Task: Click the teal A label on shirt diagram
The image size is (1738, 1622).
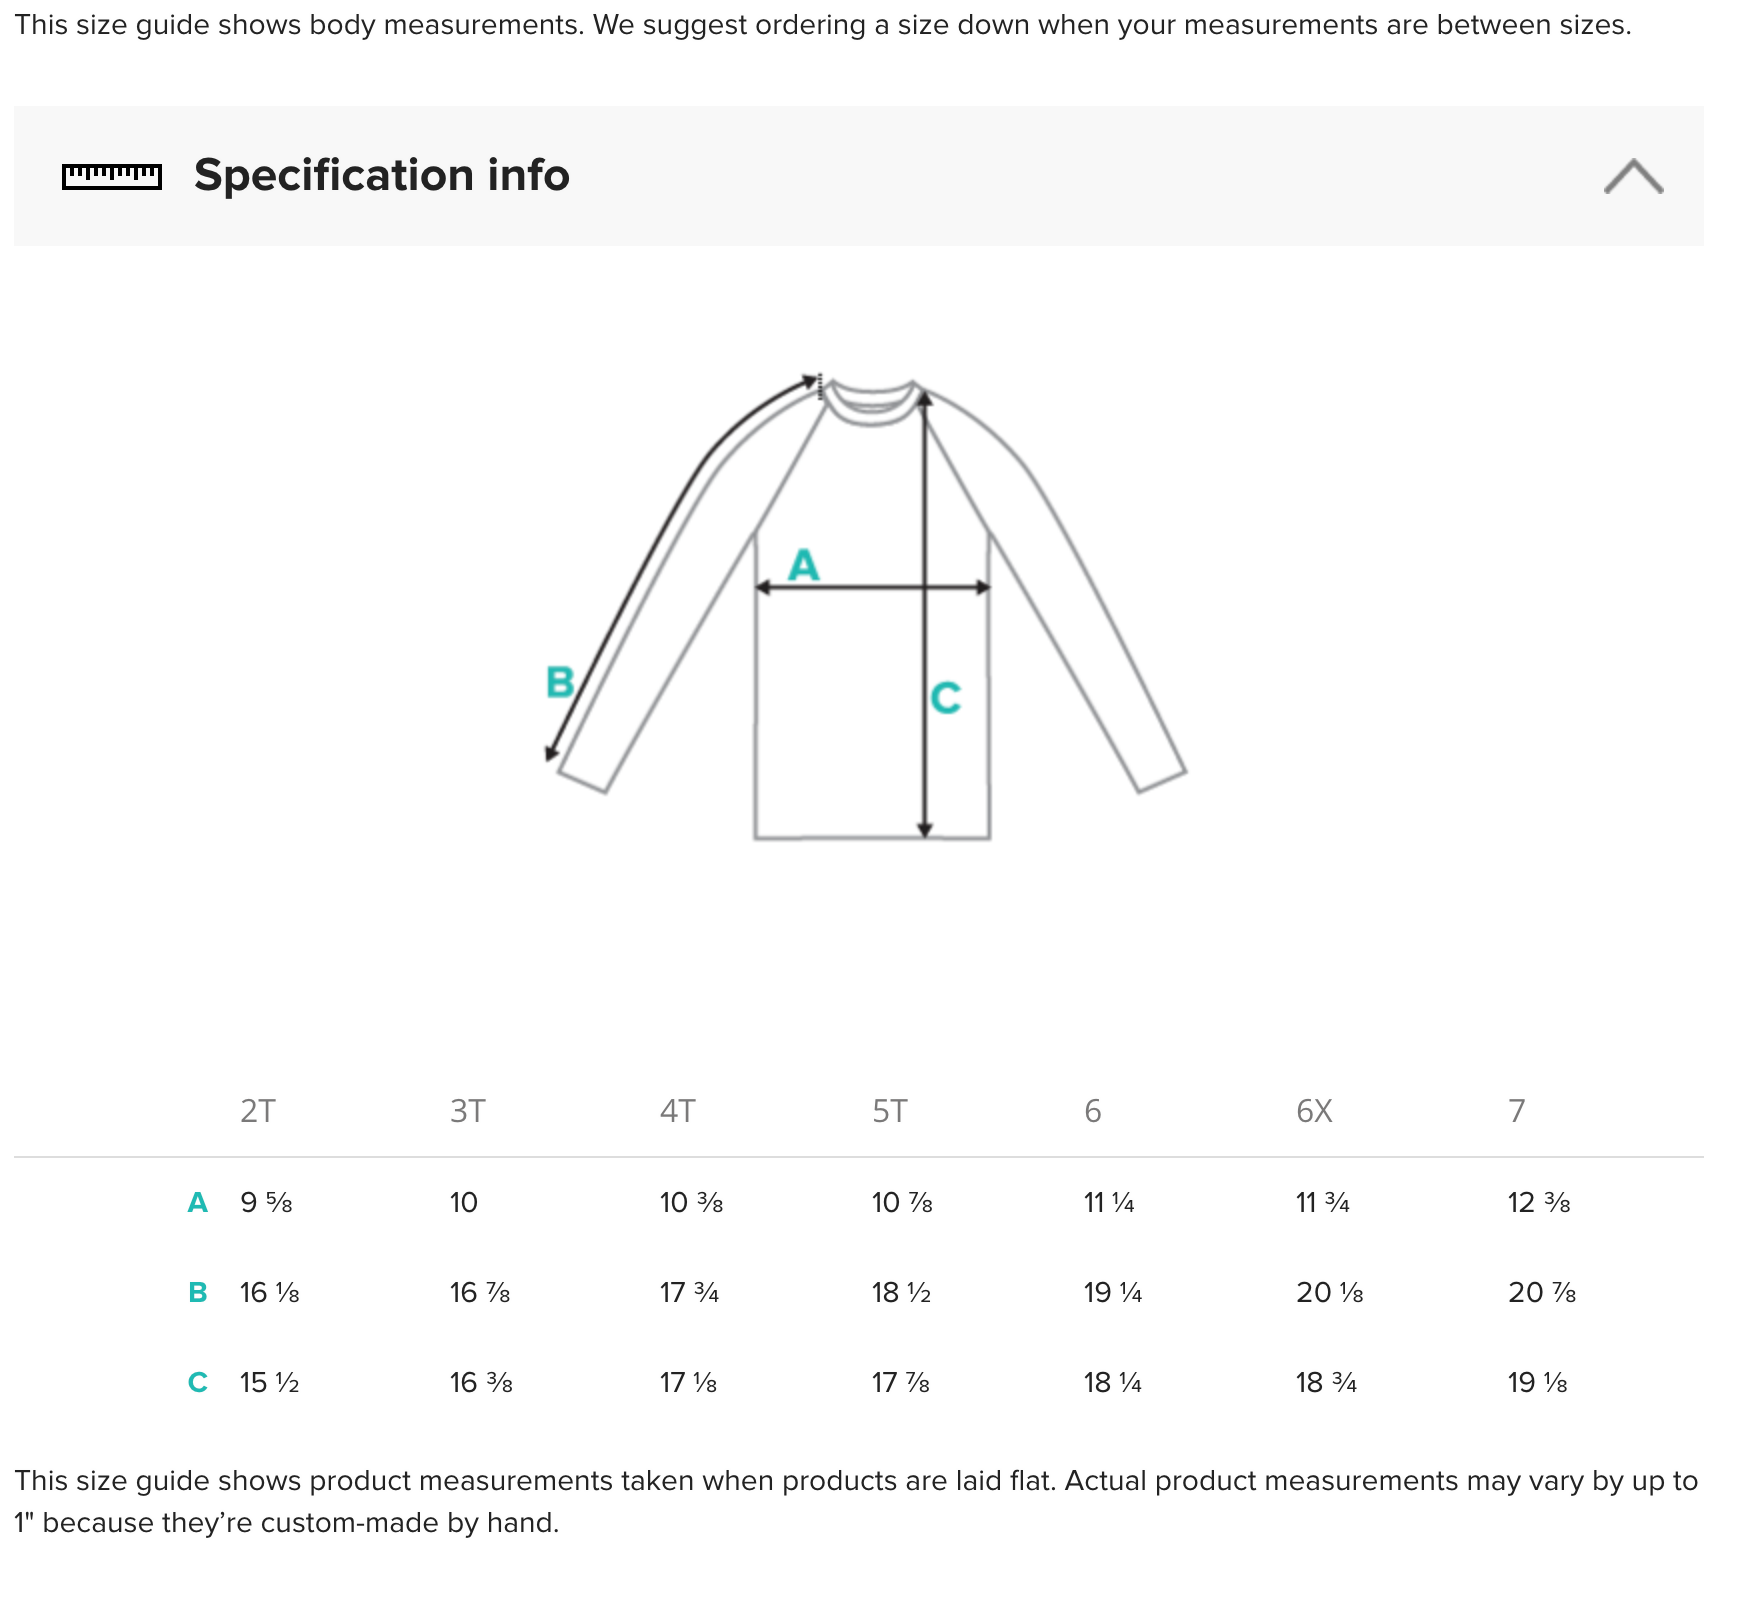Action: pyautogui.click(x=803, y=565)
